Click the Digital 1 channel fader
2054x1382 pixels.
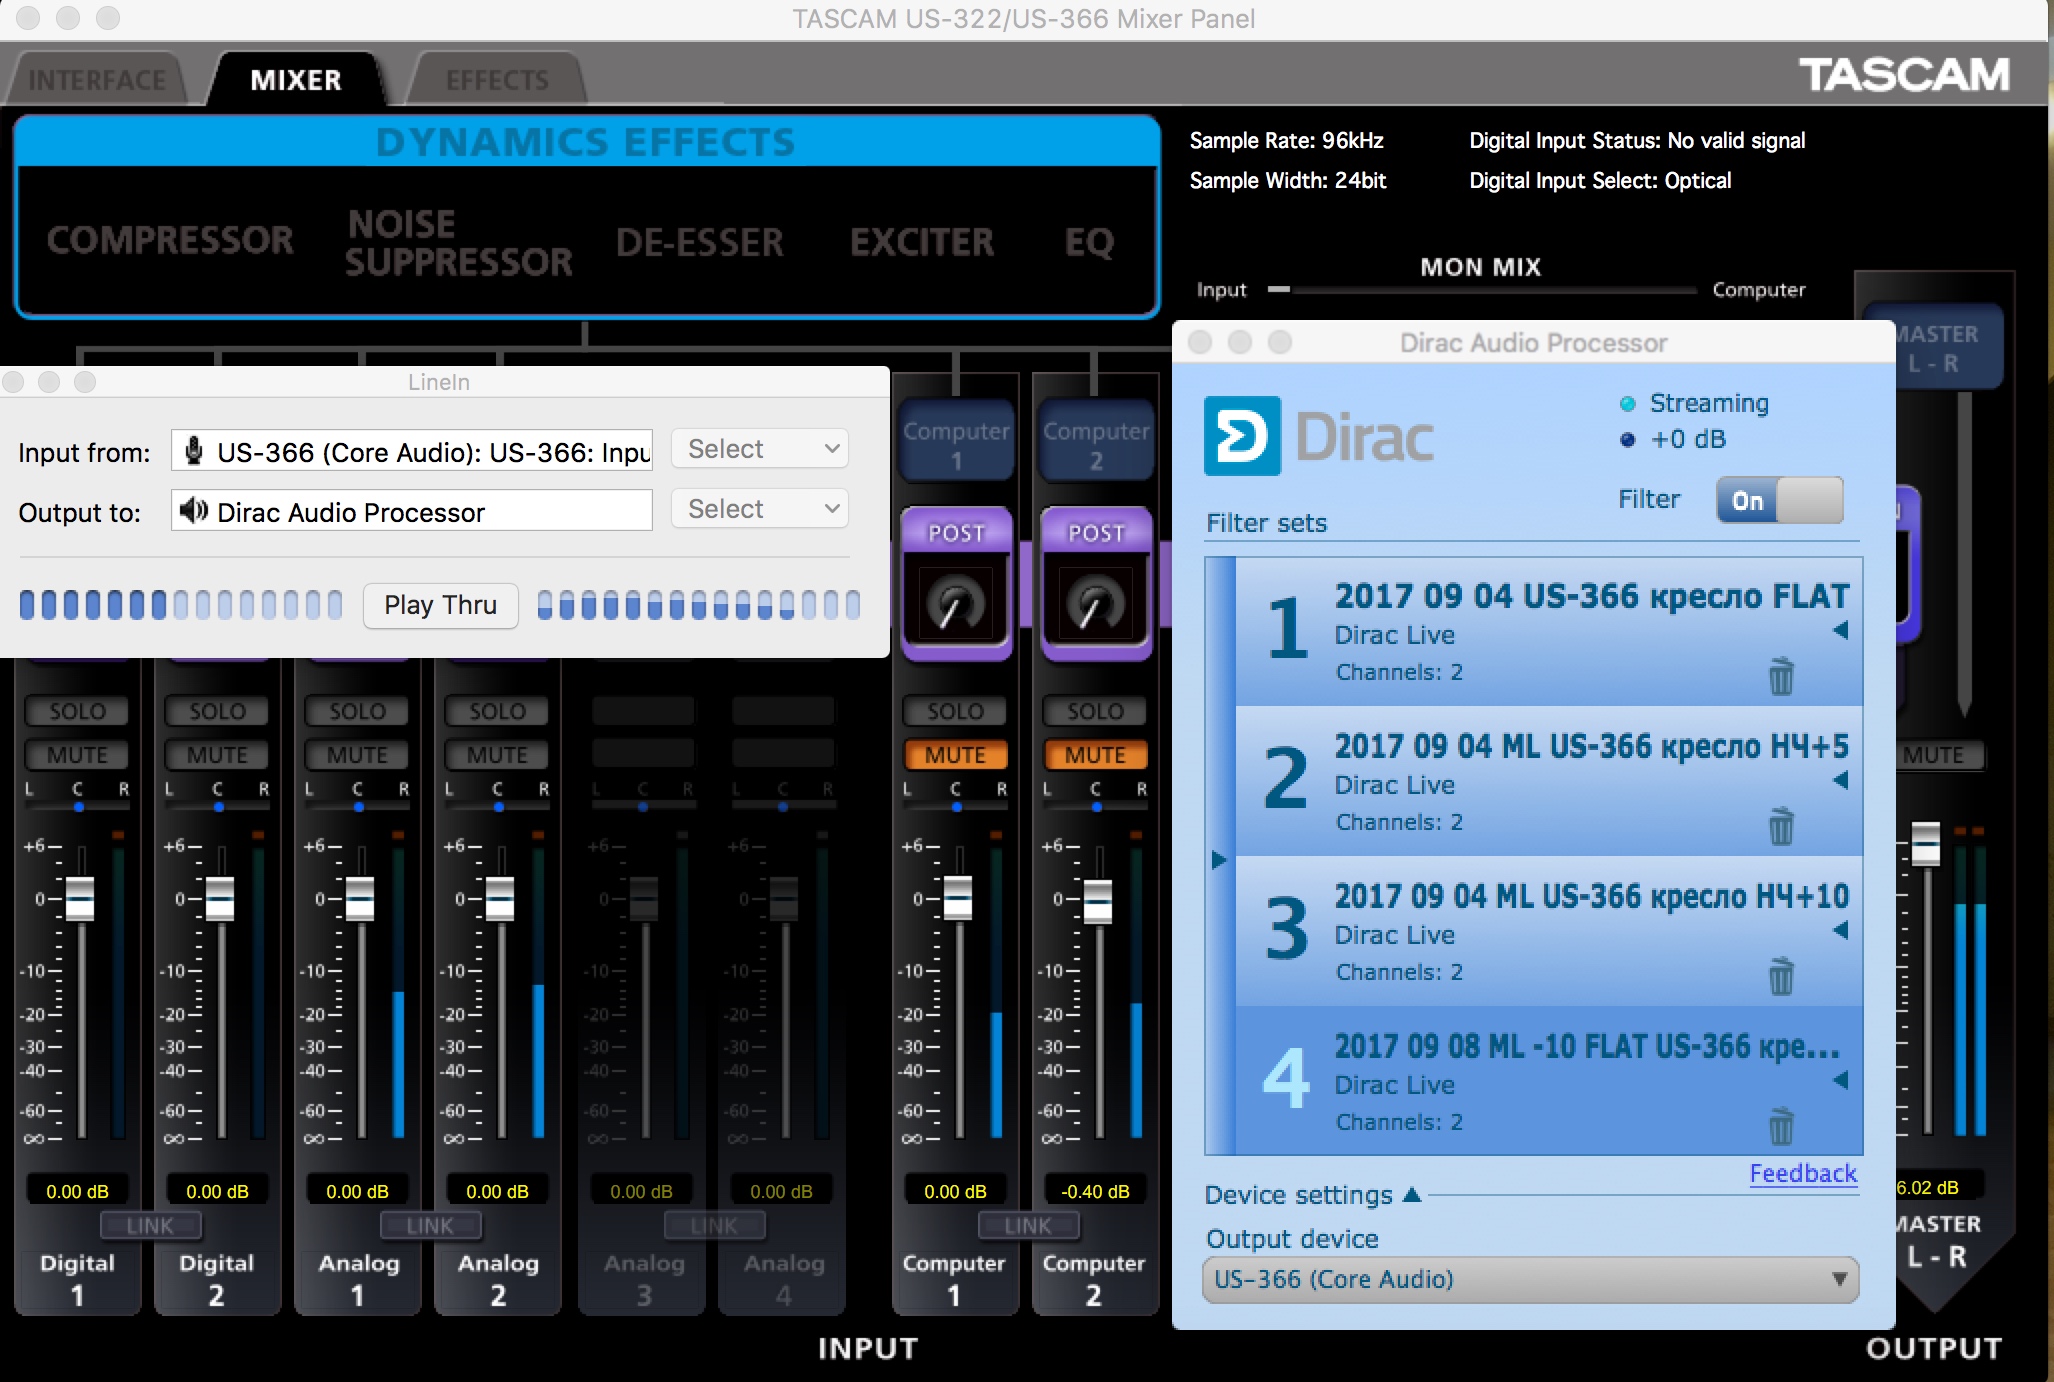(80, 897)
